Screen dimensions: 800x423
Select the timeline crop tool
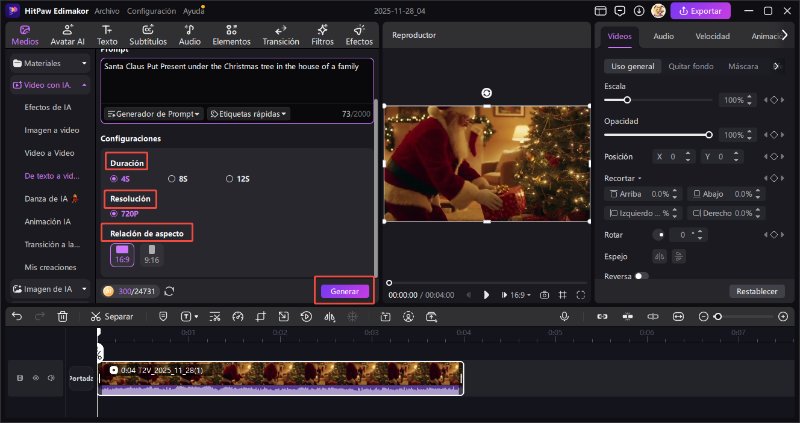tap(261, 317)
